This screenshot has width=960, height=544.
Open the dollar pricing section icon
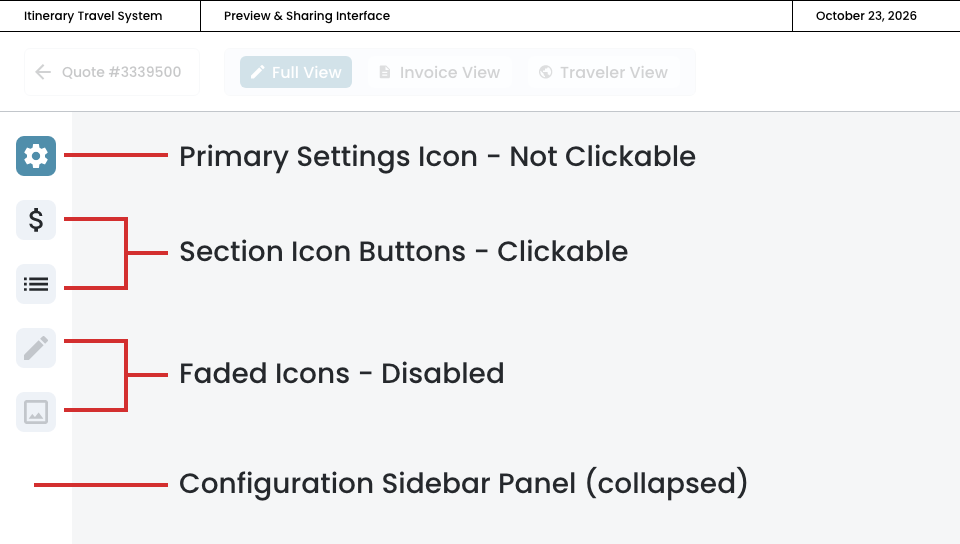[36, 220]
